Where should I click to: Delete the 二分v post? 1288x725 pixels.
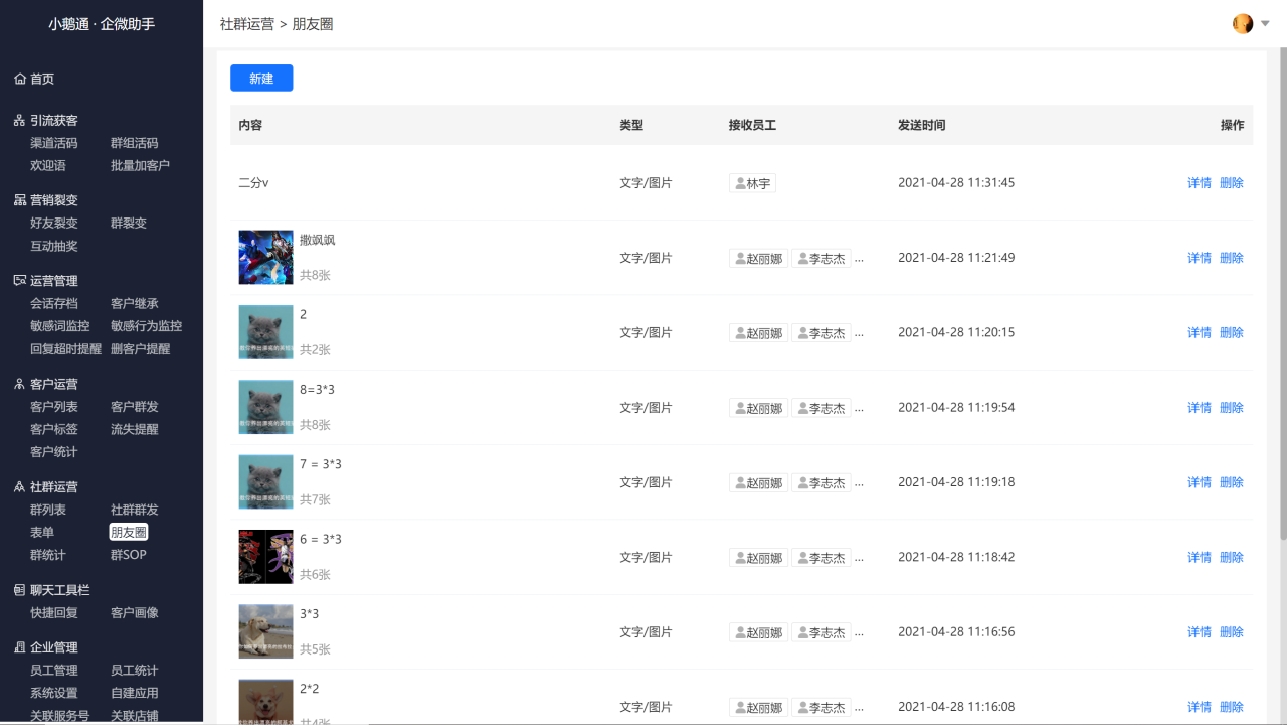tap(1232, 183)
